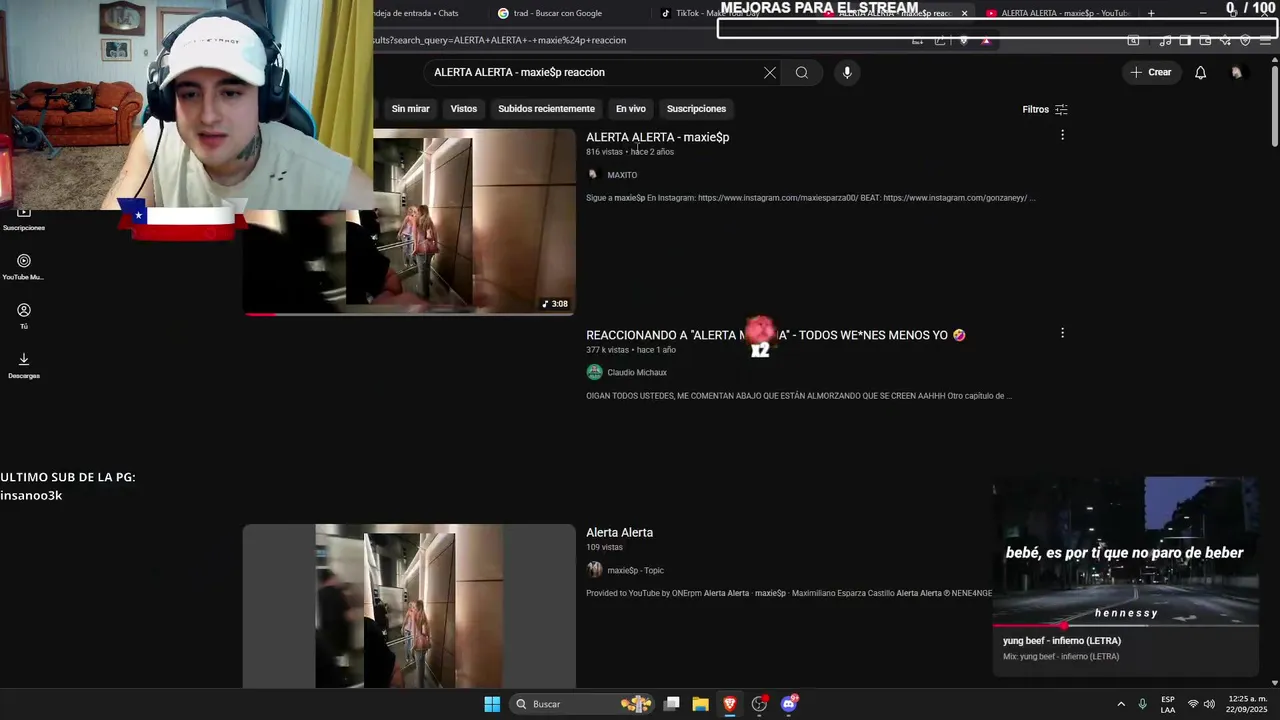Seek in the miniplayer progress bar

click(x=1125, y=626)
